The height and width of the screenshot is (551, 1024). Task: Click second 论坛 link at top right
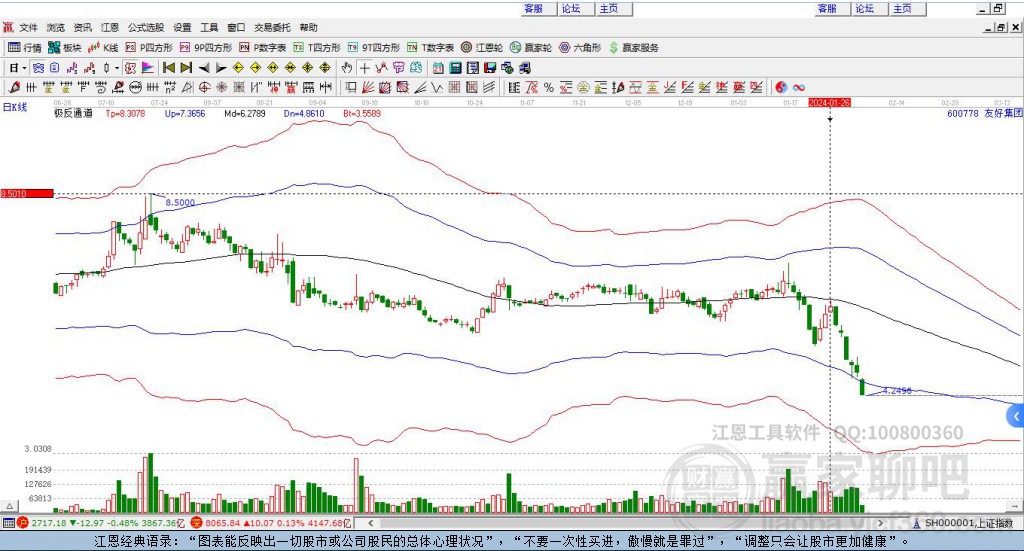pyautogui.click(x=864, y=8)
